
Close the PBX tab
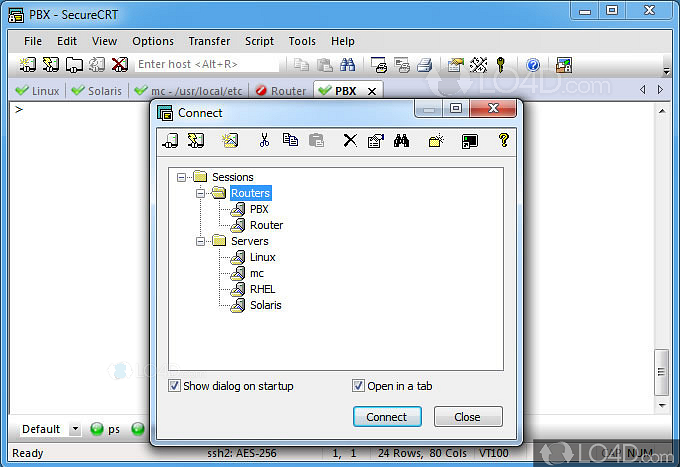tap(372, 91)
